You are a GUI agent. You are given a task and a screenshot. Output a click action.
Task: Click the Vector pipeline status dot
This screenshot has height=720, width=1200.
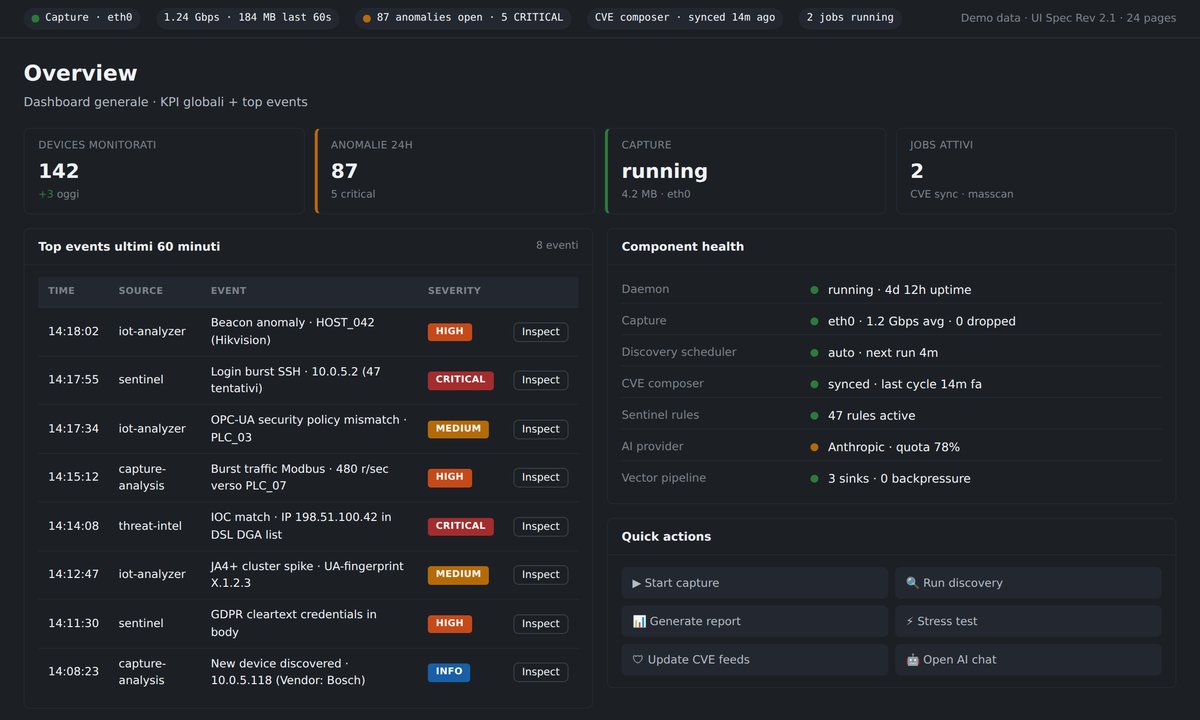814,479
